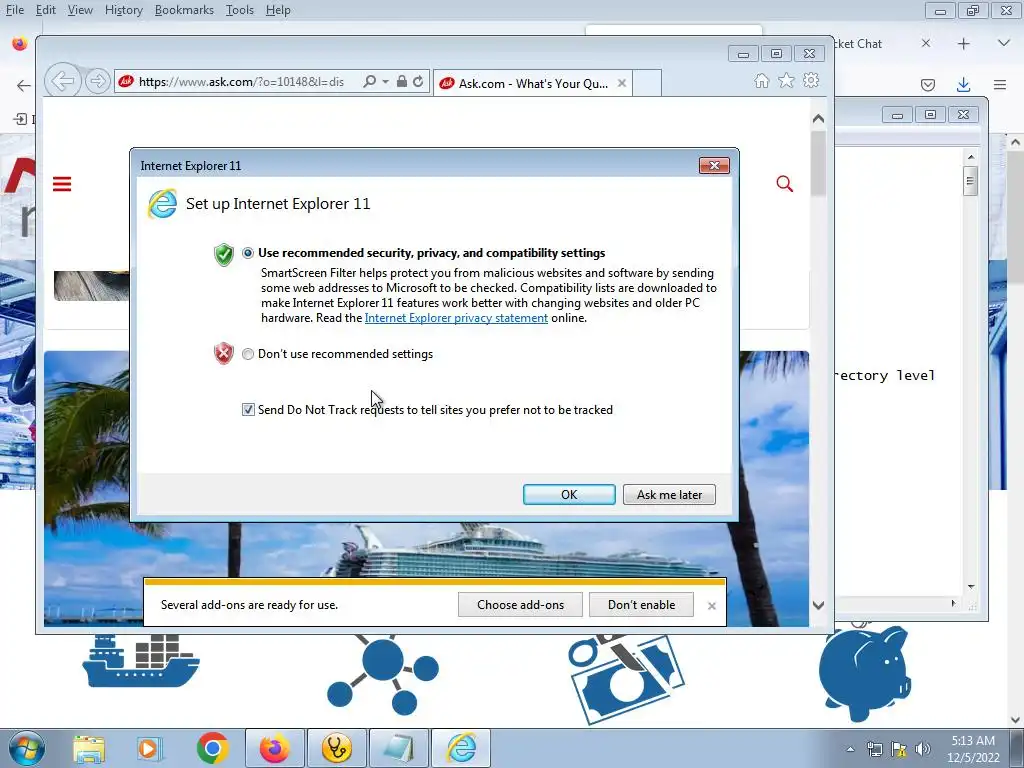The image size is (1024, 768).
Task: Click the search magnifier in IE address bar
Action: (369, 81)
